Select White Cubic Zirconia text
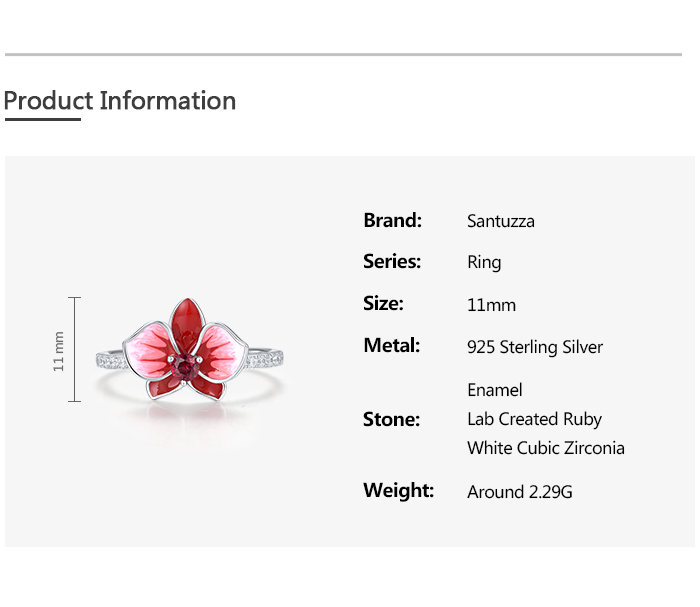Viewport: 700px width, 607px height. (545, 448)
